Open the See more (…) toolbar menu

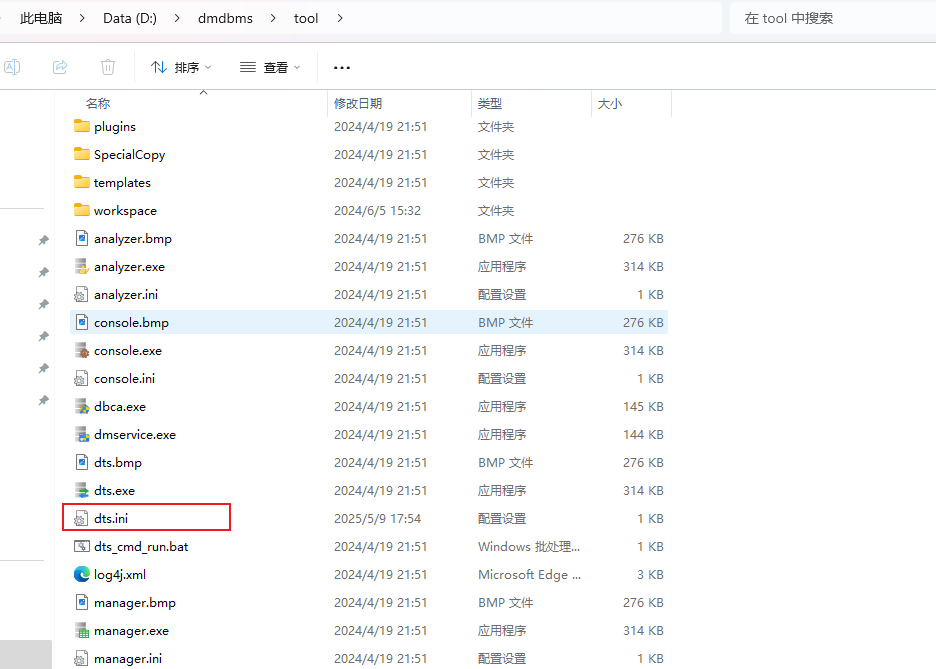coord(341,66)
